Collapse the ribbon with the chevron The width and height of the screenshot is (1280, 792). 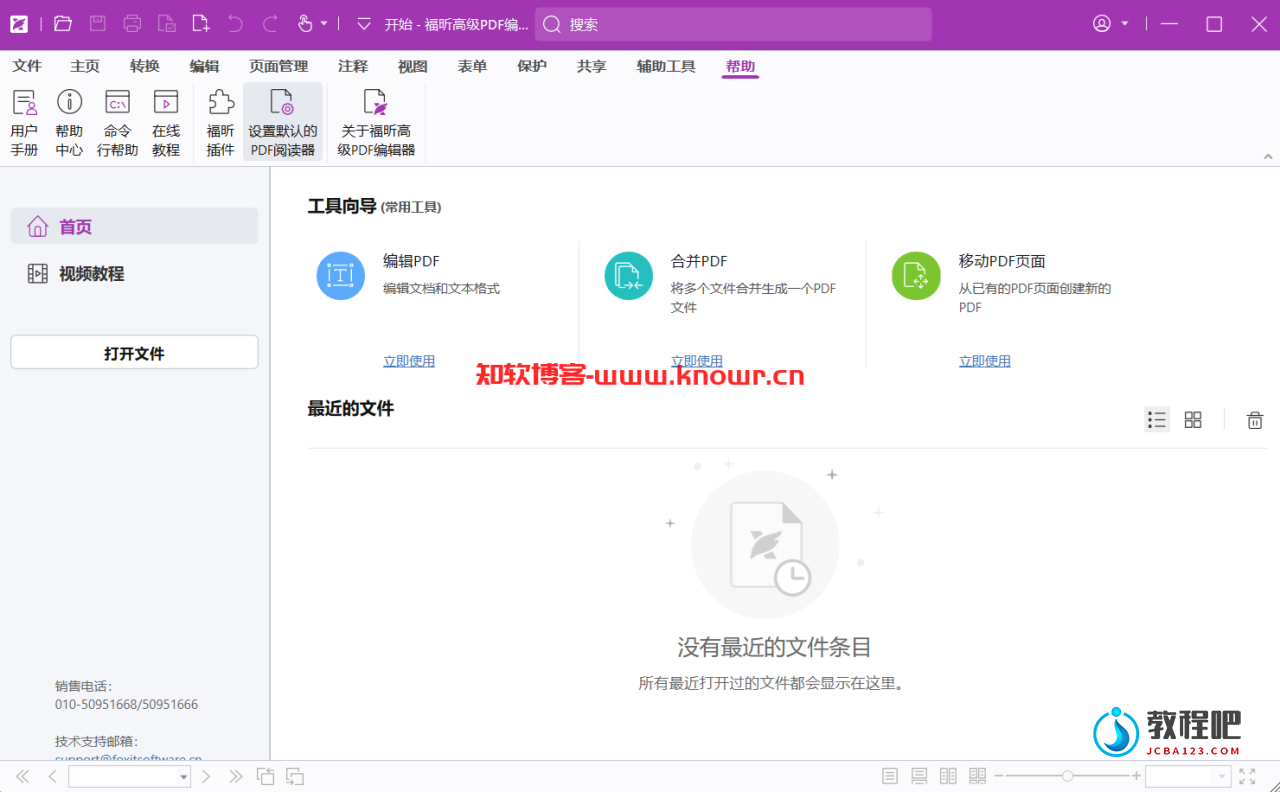click(1268, 157)
